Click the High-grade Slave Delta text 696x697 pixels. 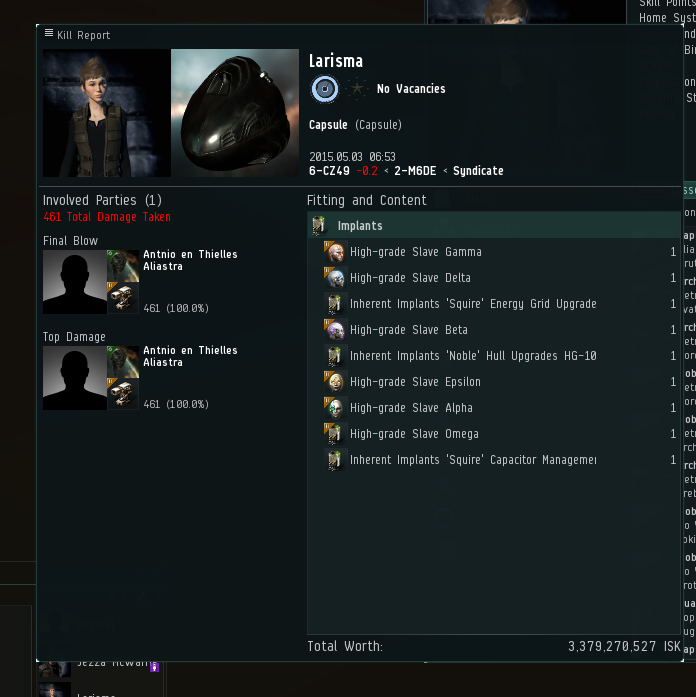(x=410, y=278)
